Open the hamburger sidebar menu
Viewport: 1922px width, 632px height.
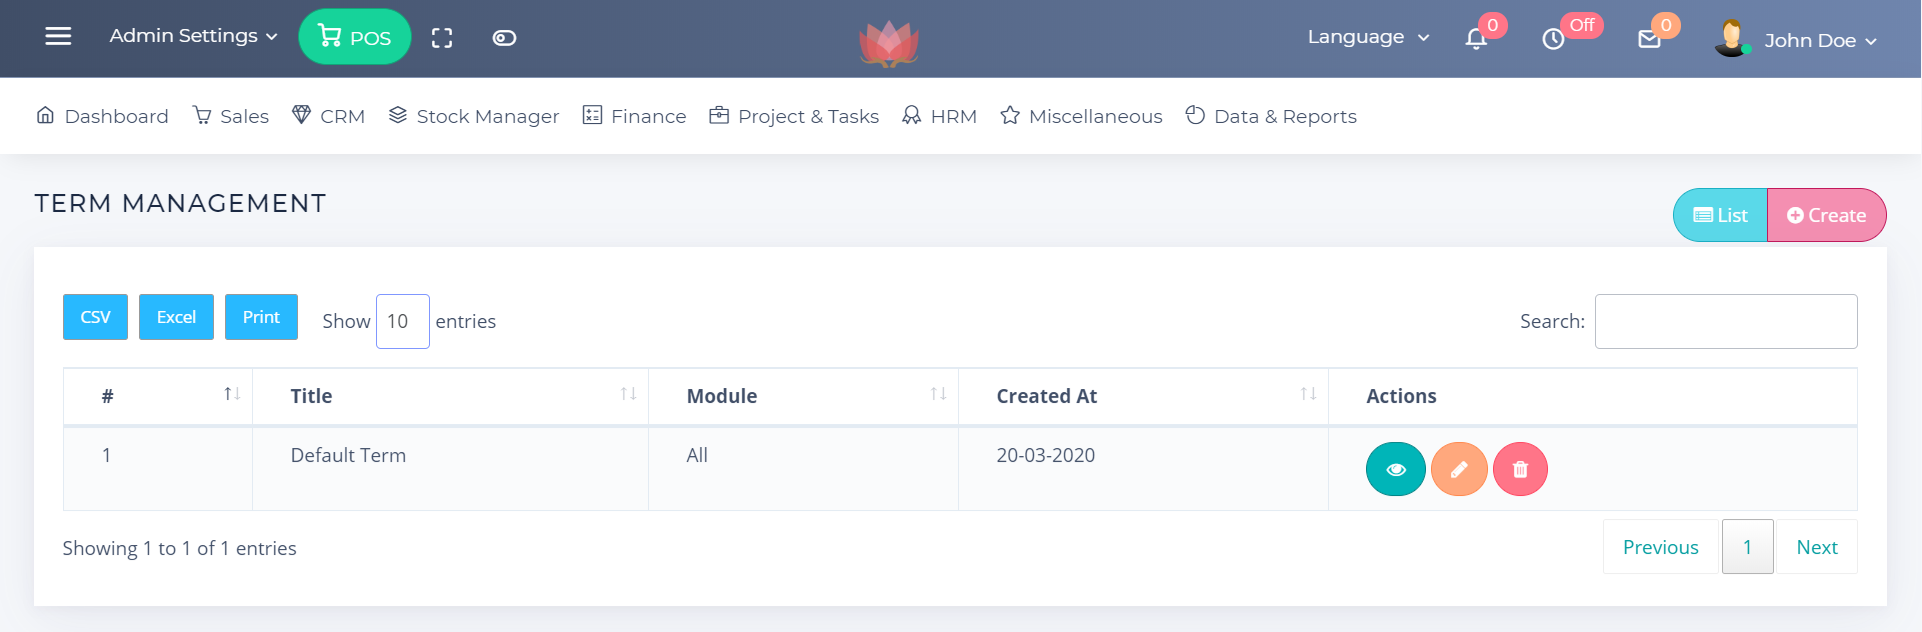(x=58, y=36)
